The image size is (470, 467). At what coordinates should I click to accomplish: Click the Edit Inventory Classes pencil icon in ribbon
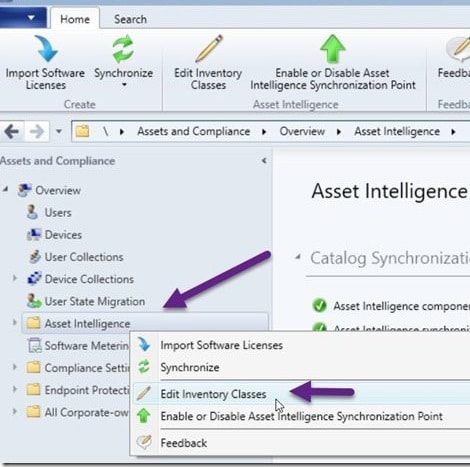coord(209,49)
